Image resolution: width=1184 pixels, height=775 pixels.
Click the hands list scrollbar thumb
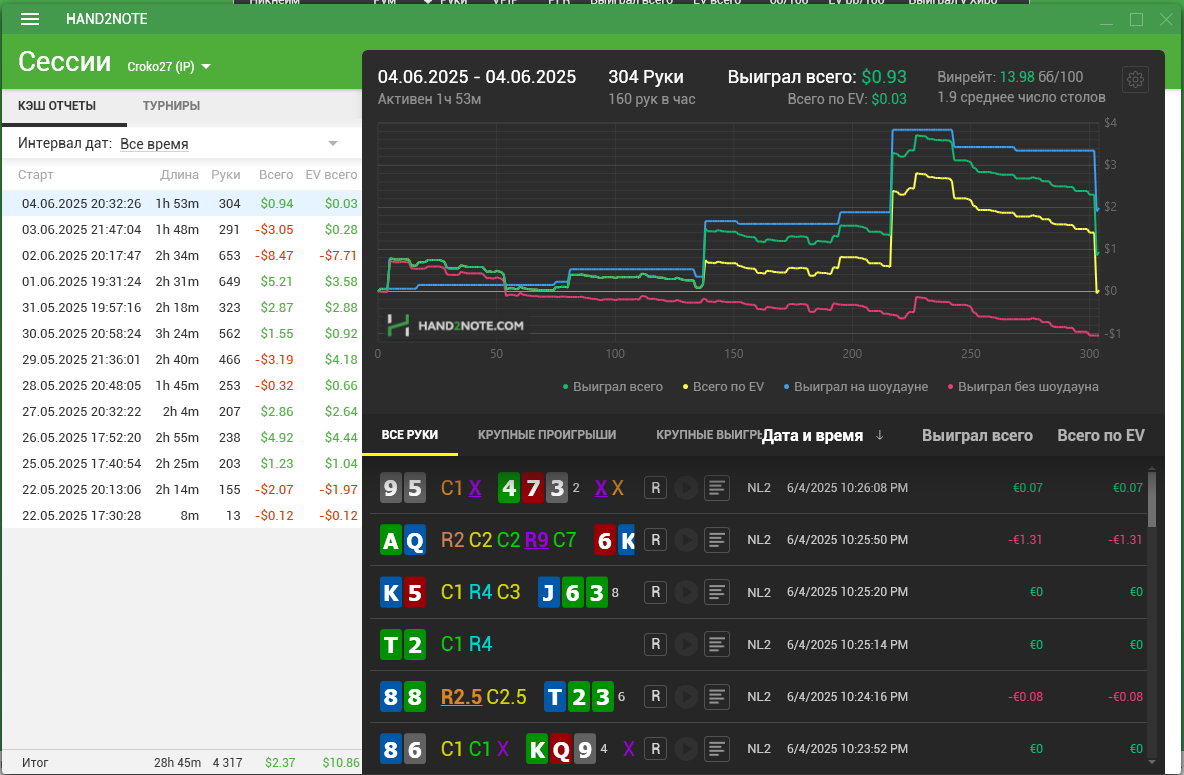pyautogui.click(x=1152, y=499)
